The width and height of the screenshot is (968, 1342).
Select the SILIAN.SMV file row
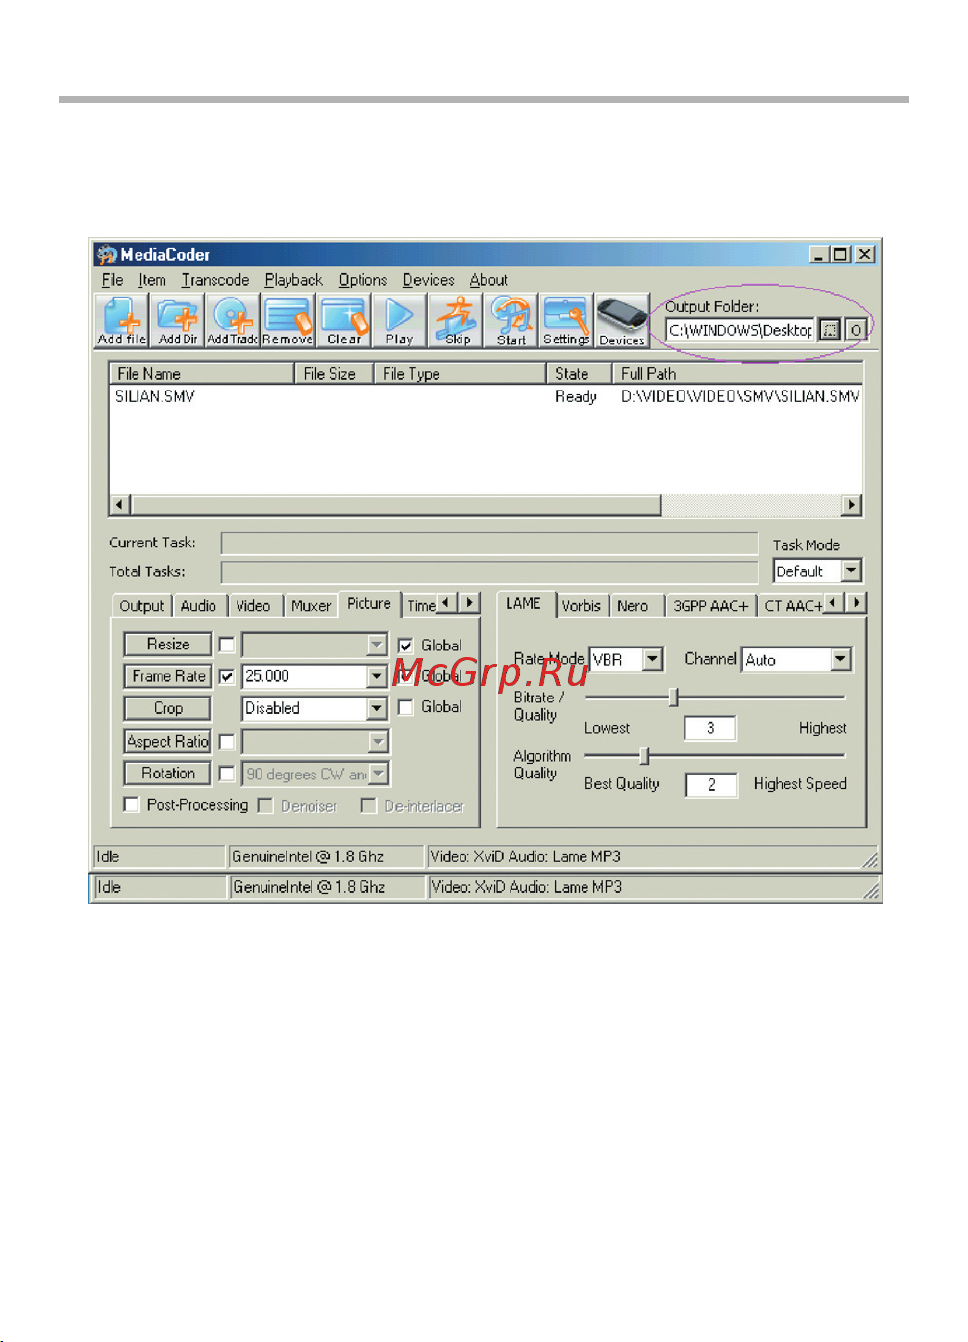click(x=486, y=397)
